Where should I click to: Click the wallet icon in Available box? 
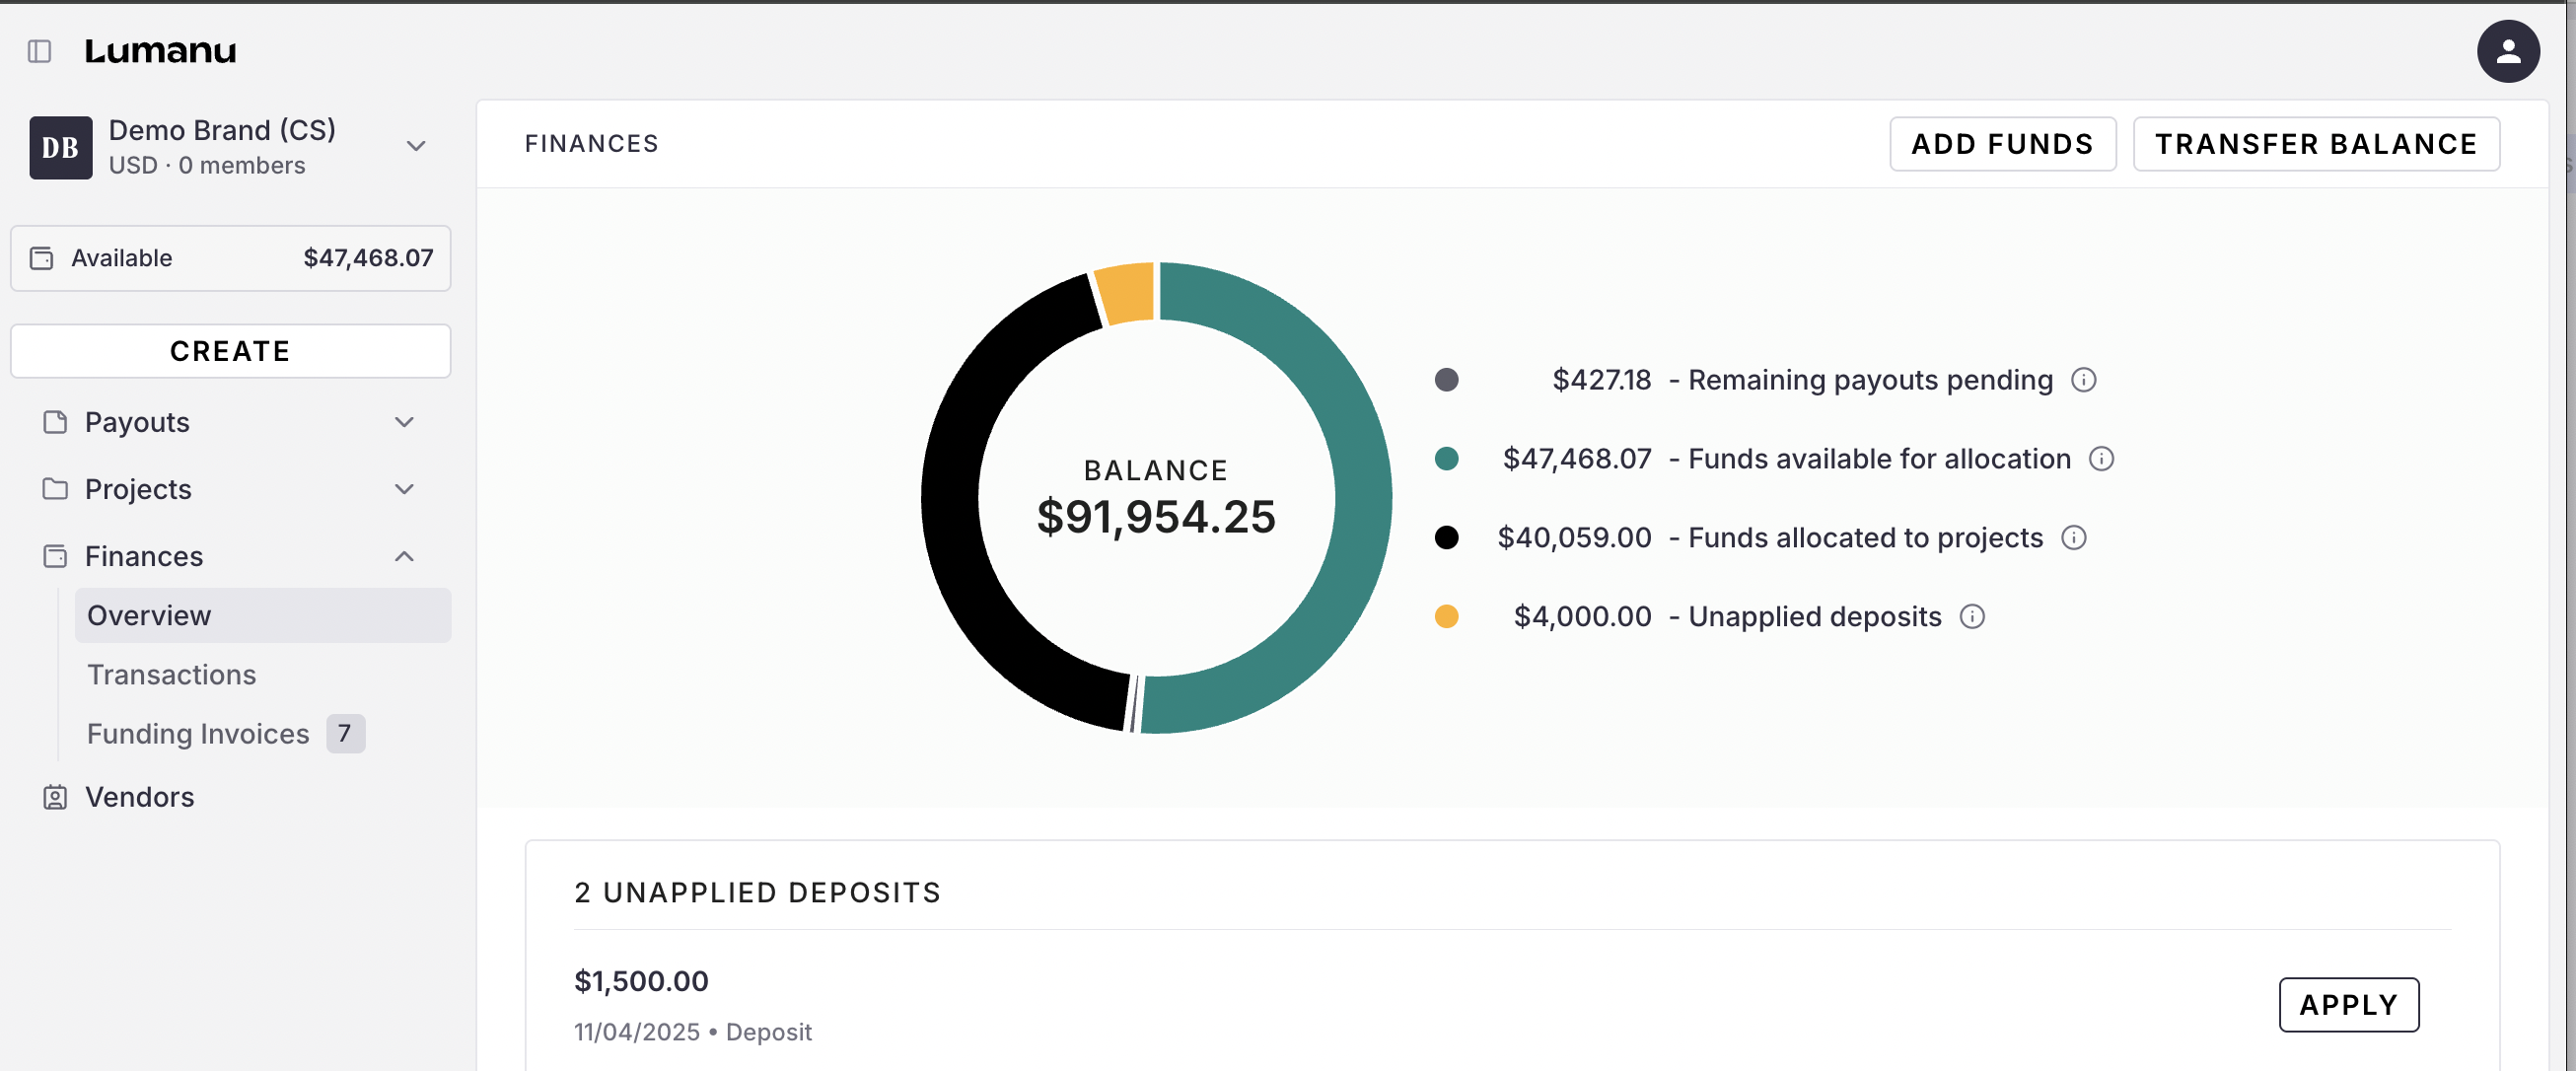coord(42,258)
